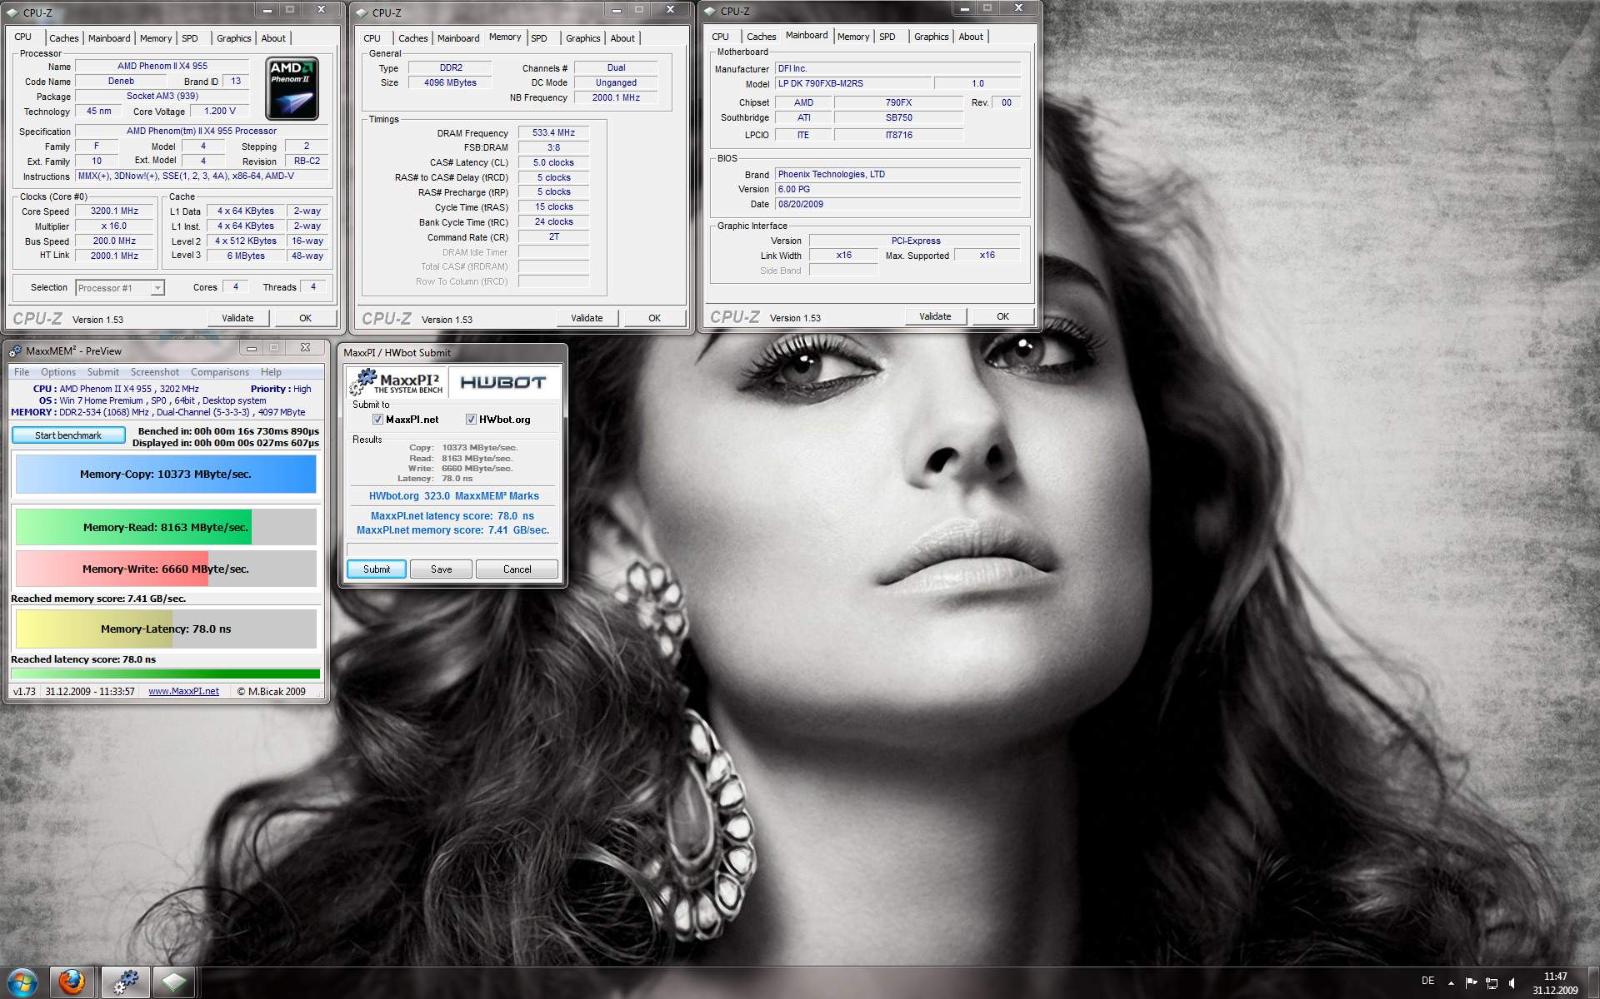Open the Screenshot menu in MaxxMEM
This screenshot has height=999, width=1600.
(x=155, y=372)
